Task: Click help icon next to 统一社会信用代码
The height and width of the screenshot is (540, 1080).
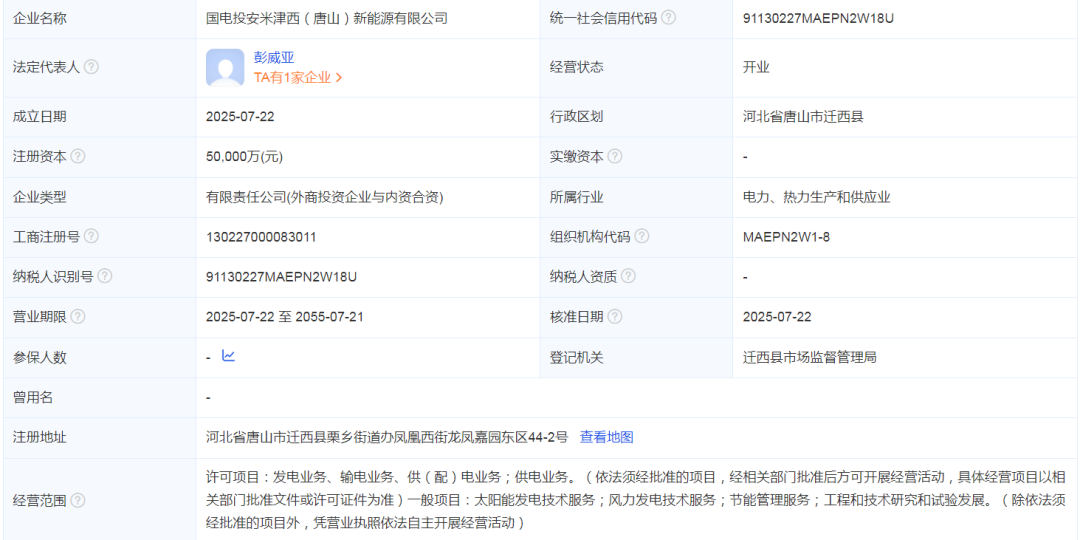Action: click(668, 18)
